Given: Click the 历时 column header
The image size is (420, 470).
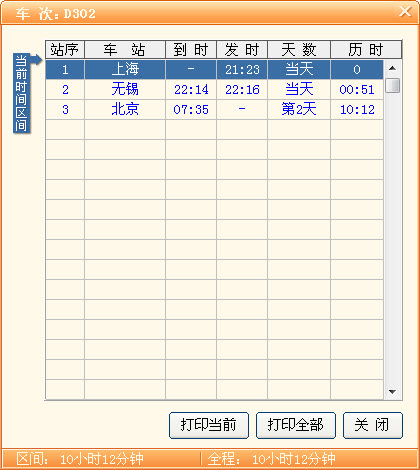Looking at the screenshot, I should point(366,50).
